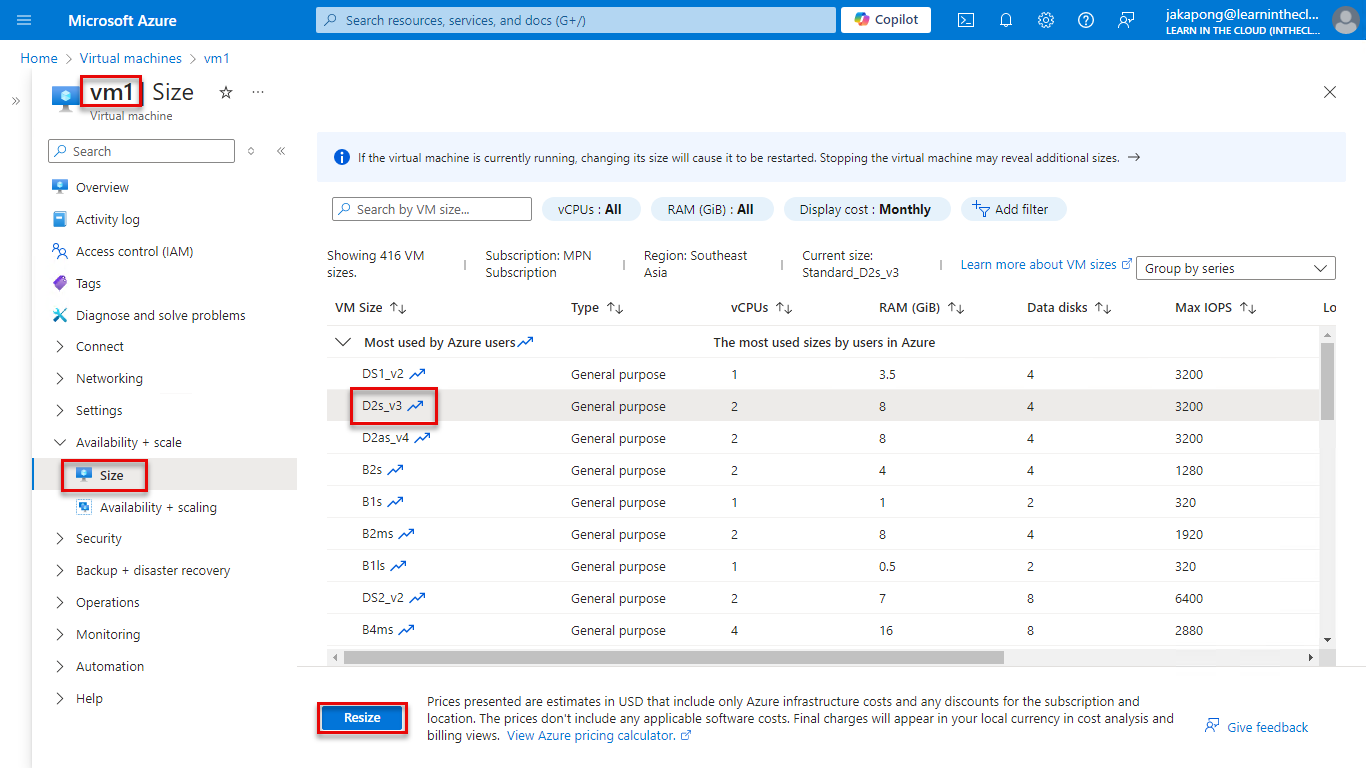Screen dimensions: 1366x768
Task: Collapse the Availability + scale section
Action: click(x=60, y=443)
